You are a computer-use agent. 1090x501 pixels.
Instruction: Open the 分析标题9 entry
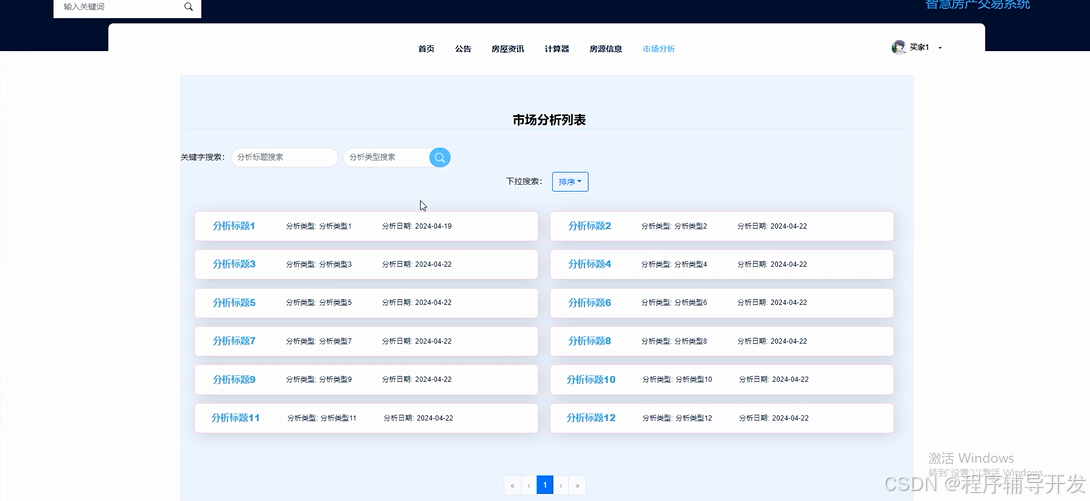[234, 379]
